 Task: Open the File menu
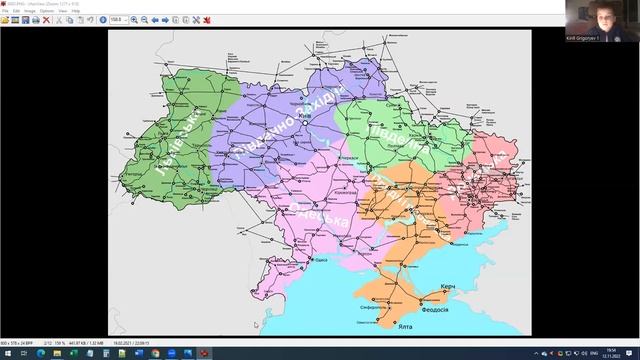5,11
